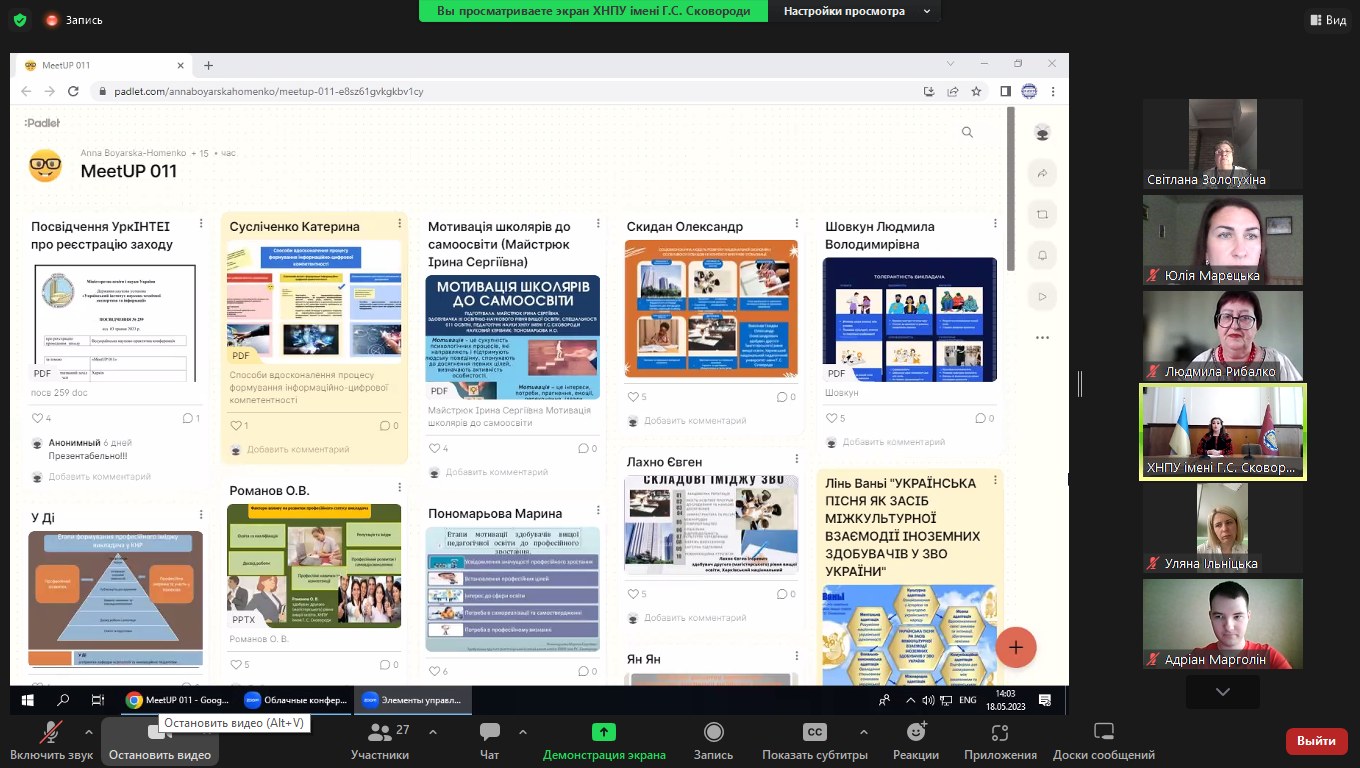Click Добавить комментарий under Сусліченко Катерина post
The image size is (1360, 768).
coord(298,450)
